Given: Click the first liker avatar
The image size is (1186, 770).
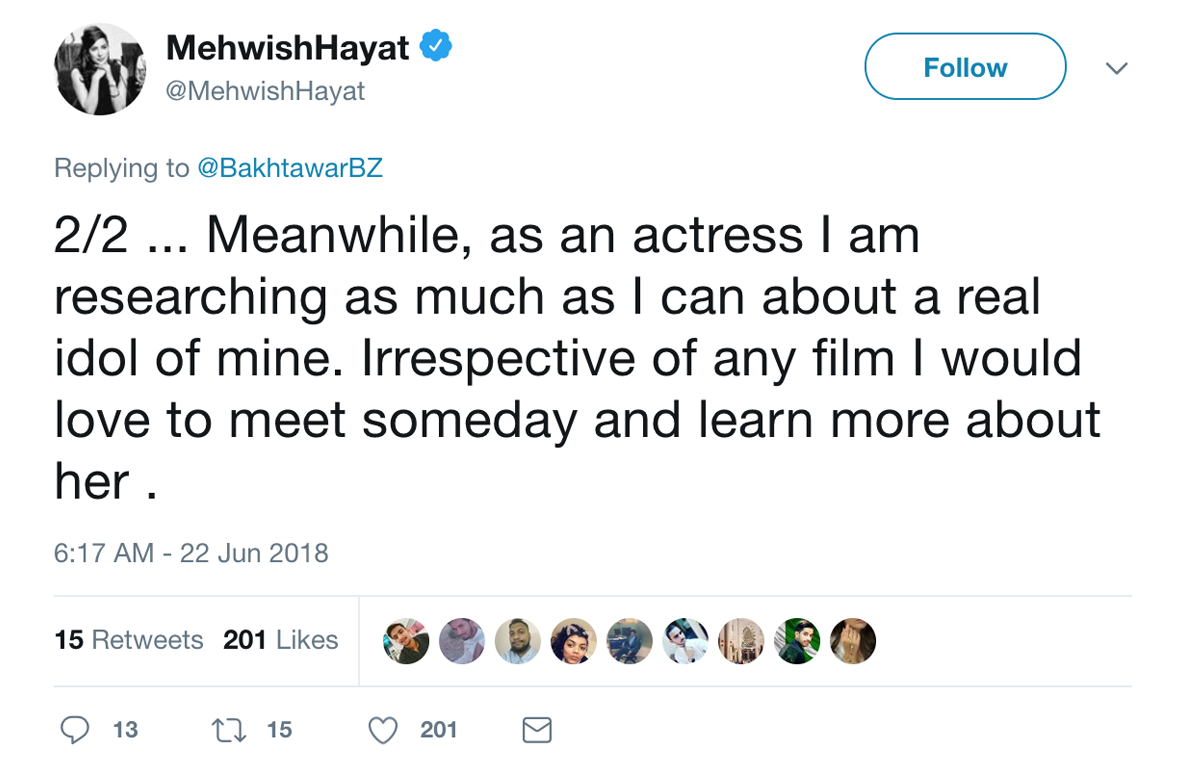Looking at the screenshot, I should [406, 641].
